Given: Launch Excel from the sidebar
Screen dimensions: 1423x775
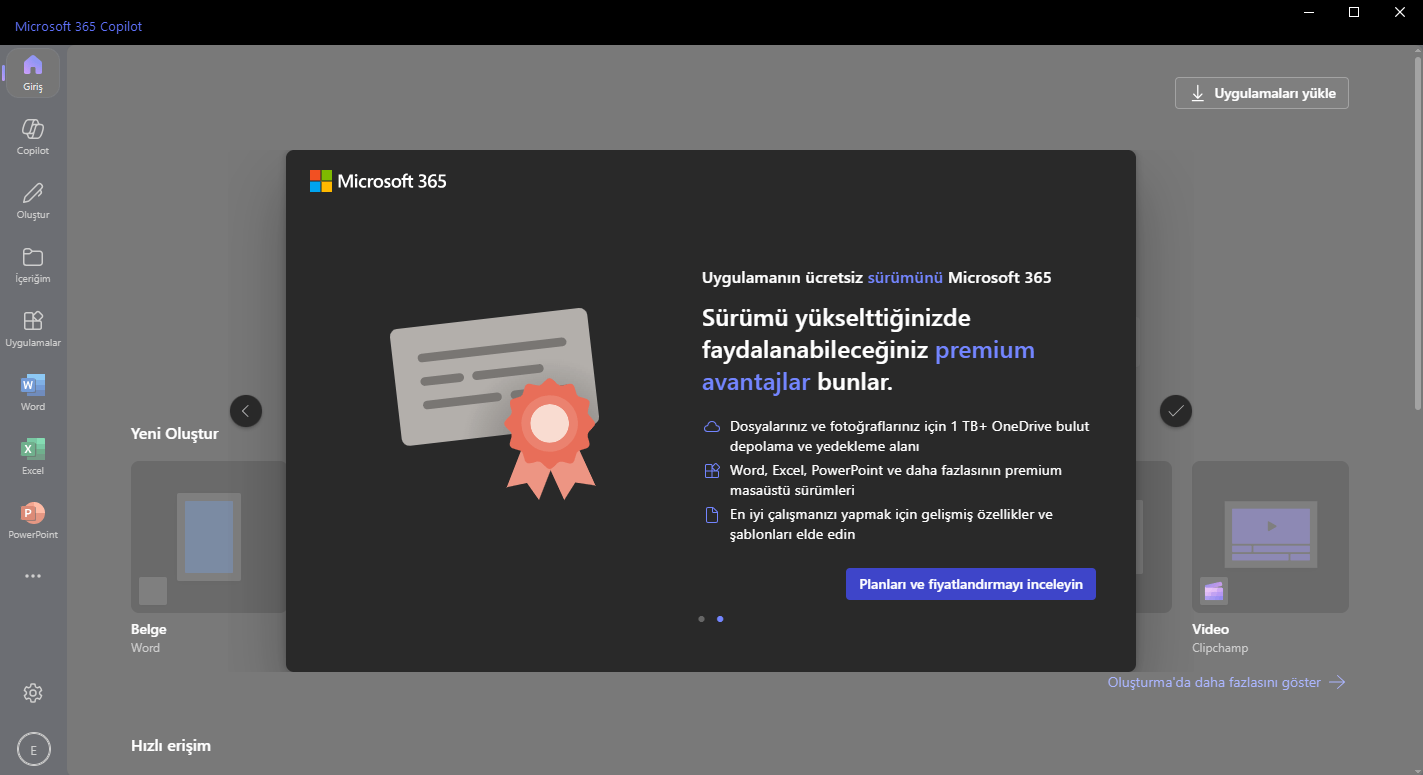Looking at the screenshot, I should click(x=33, y=457).
